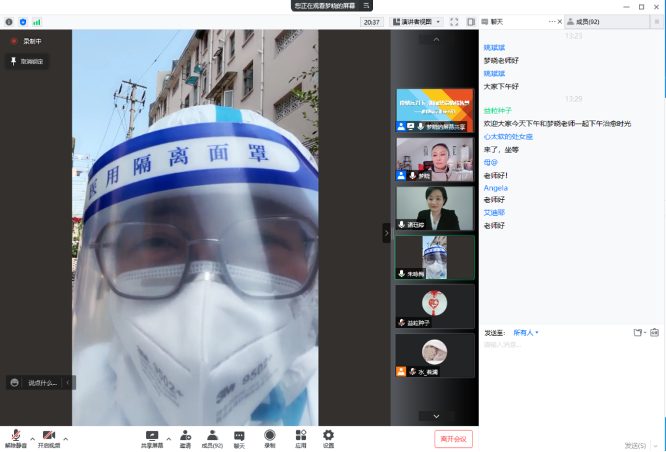
Task: Click the share screen (共享屏幕) icon
Action: pyautogui.click(x=152, y=436)
